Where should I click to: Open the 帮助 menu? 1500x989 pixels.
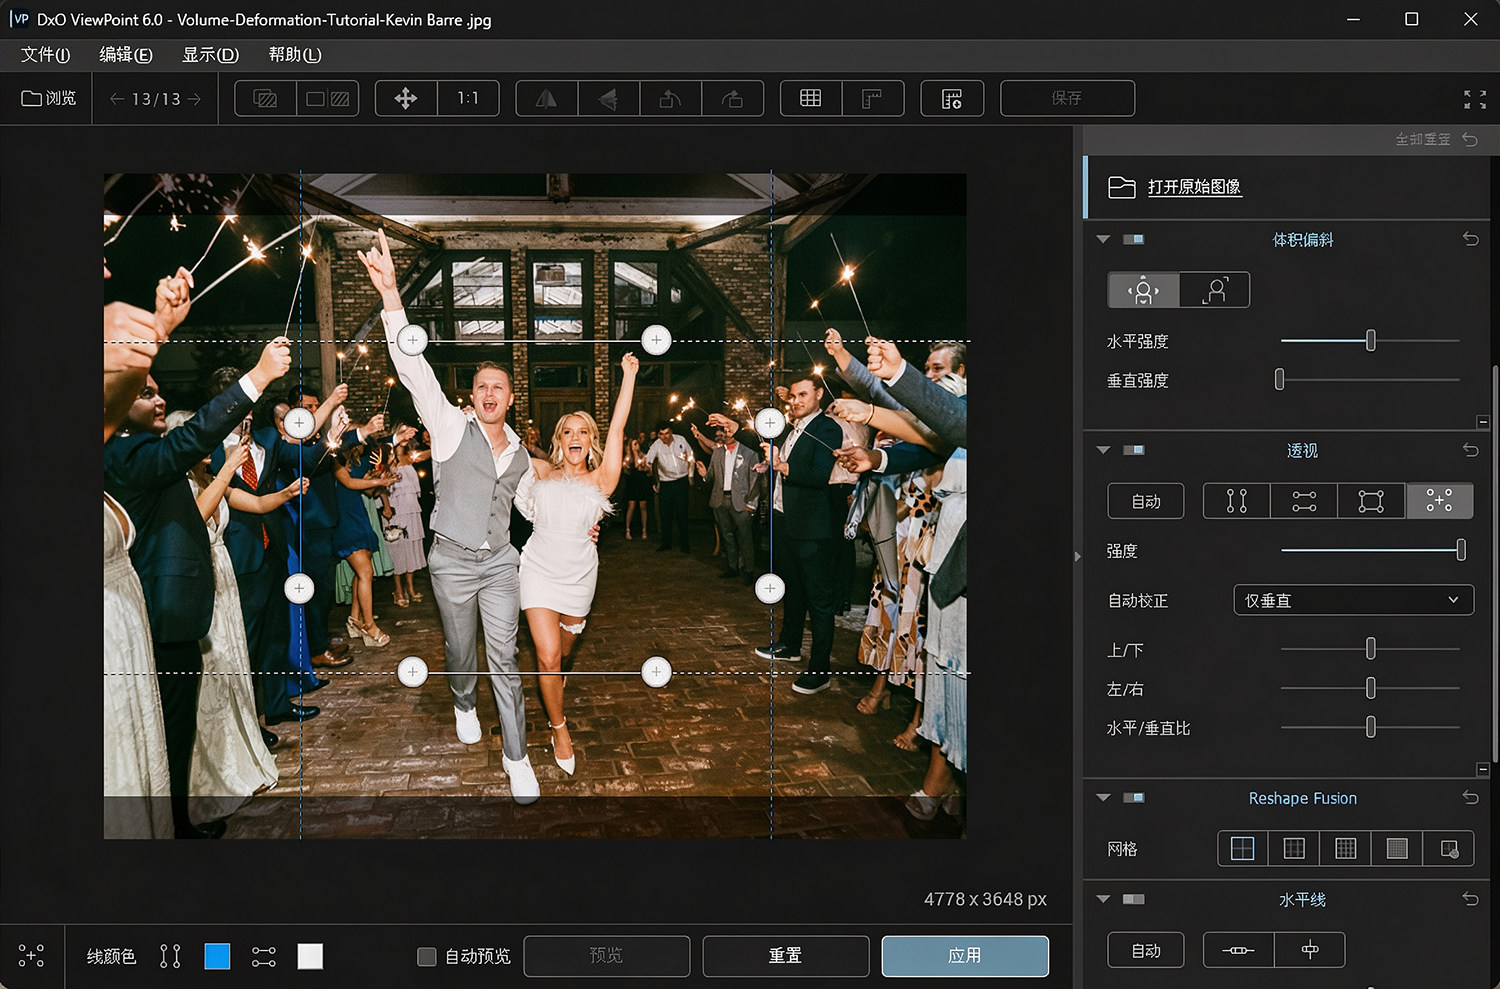(295, 55)
